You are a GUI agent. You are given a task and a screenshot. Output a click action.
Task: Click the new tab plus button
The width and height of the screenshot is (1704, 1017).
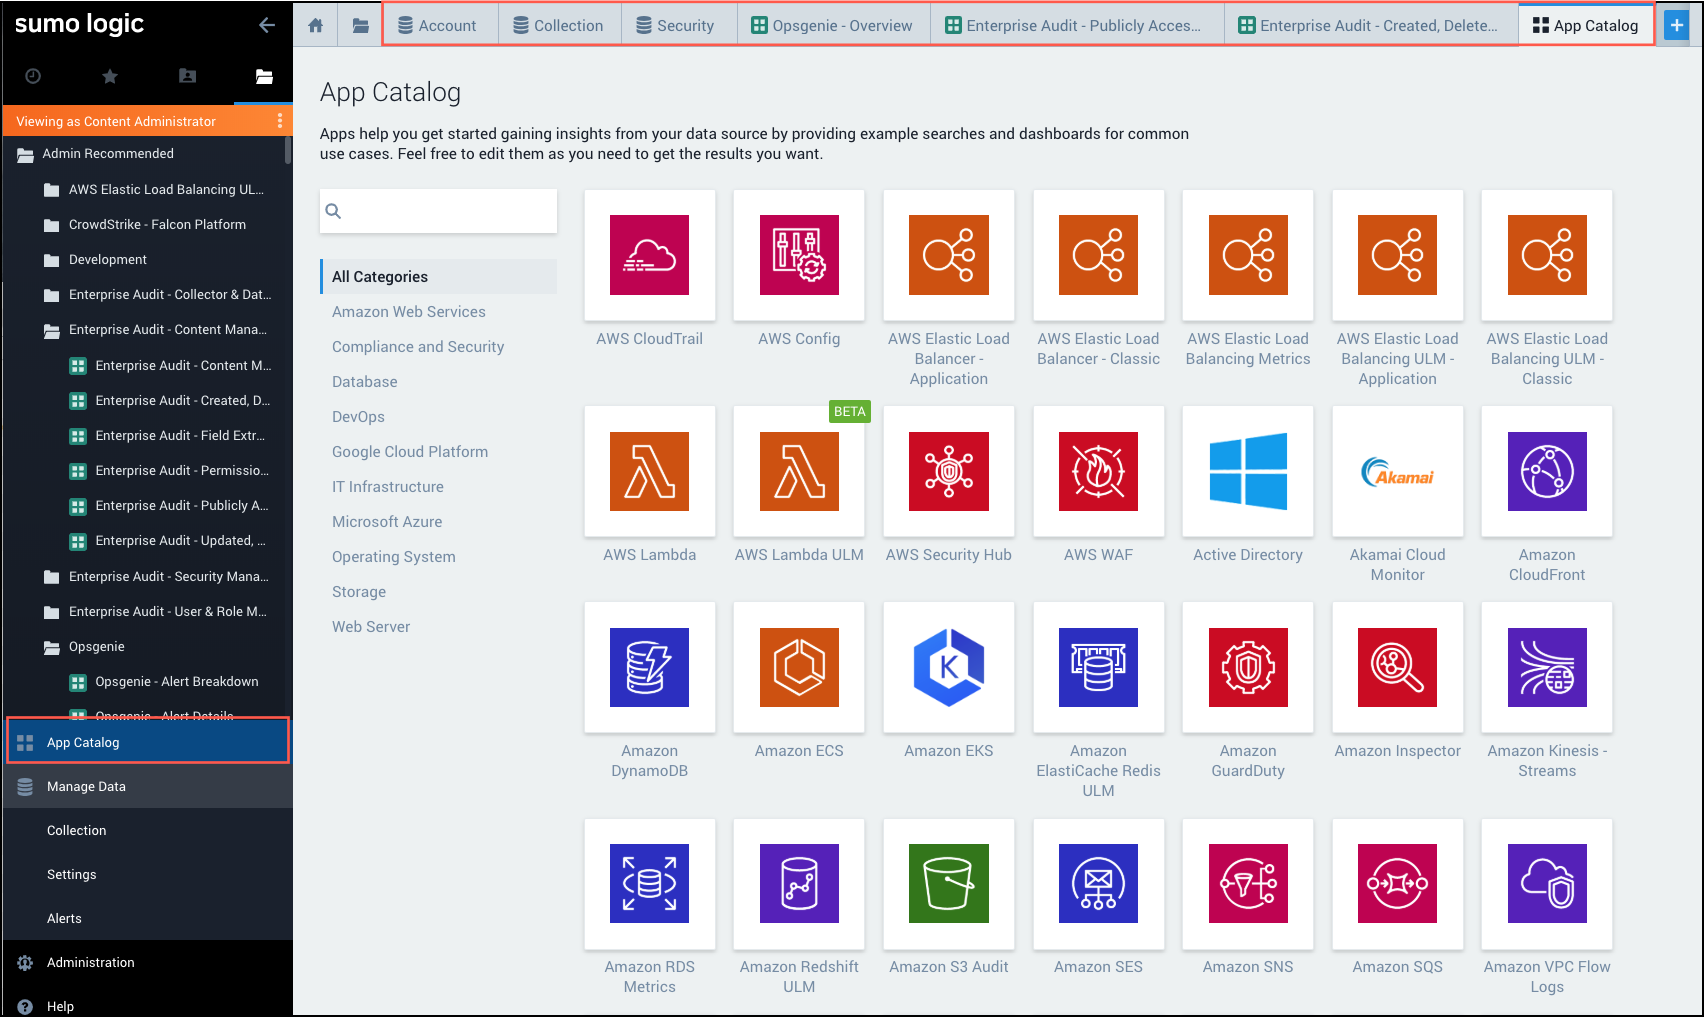click(x=1676, y=26)
